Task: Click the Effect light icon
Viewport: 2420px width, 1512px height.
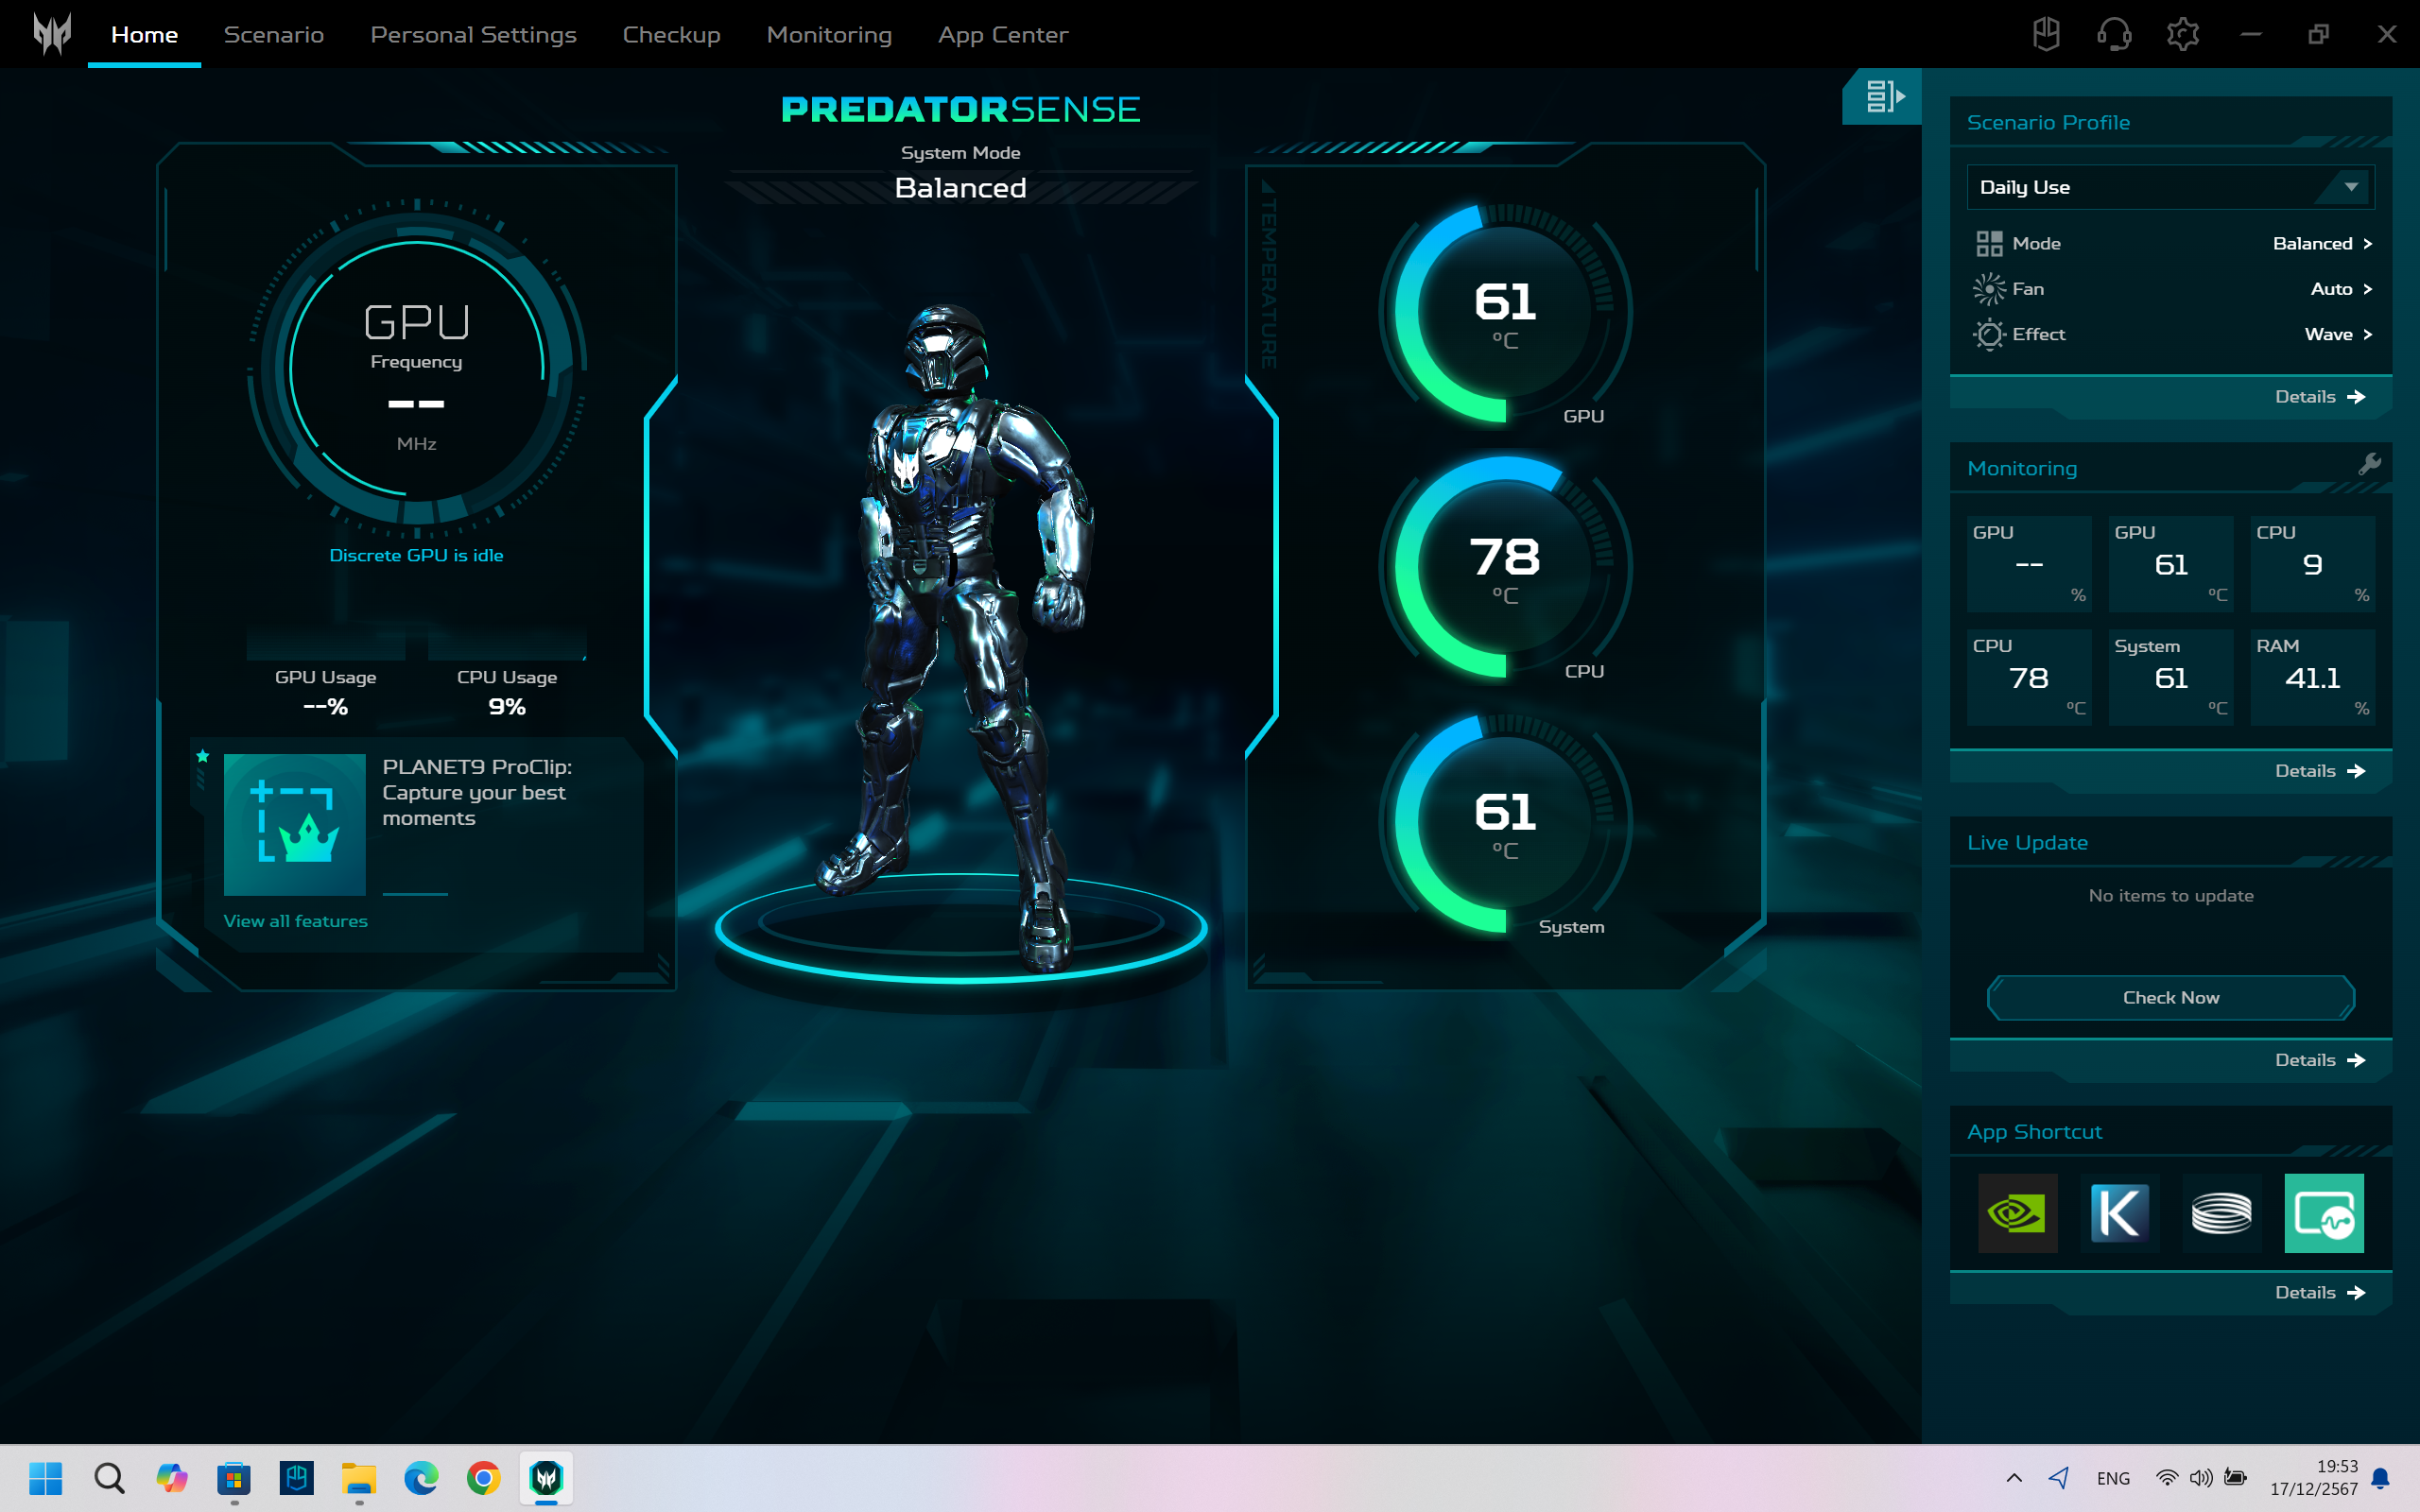Action: coord(1989,334)
